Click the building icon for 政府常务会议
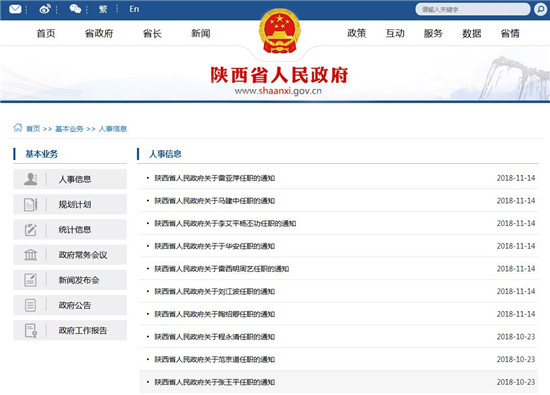The height and width of the screenshot is (395, 550). (x=31, y=255)
